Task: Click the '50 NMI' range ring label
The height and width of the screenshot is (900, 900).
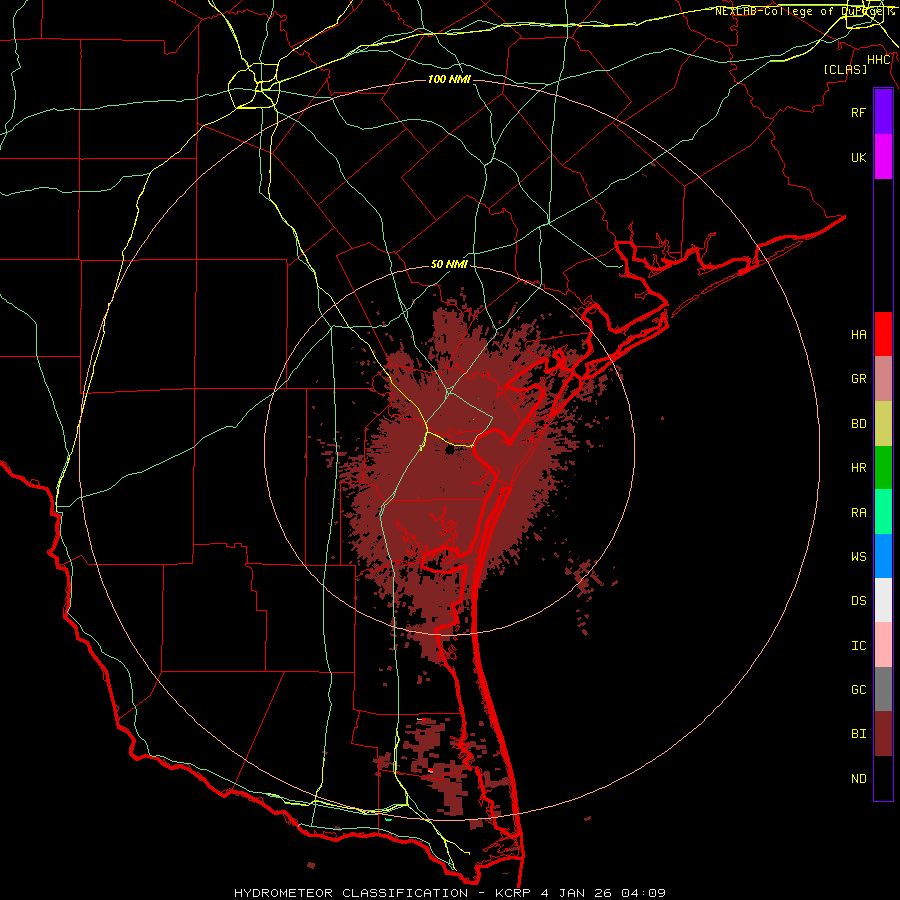Action: point(449,264)
